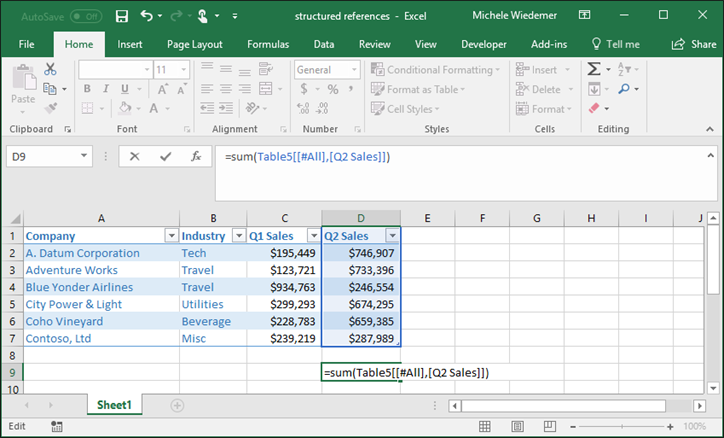Image resolution: width=724 pixels, height=438 pixels.
Task: Click the Increase Font Size icon
Action: click(163, 89)
